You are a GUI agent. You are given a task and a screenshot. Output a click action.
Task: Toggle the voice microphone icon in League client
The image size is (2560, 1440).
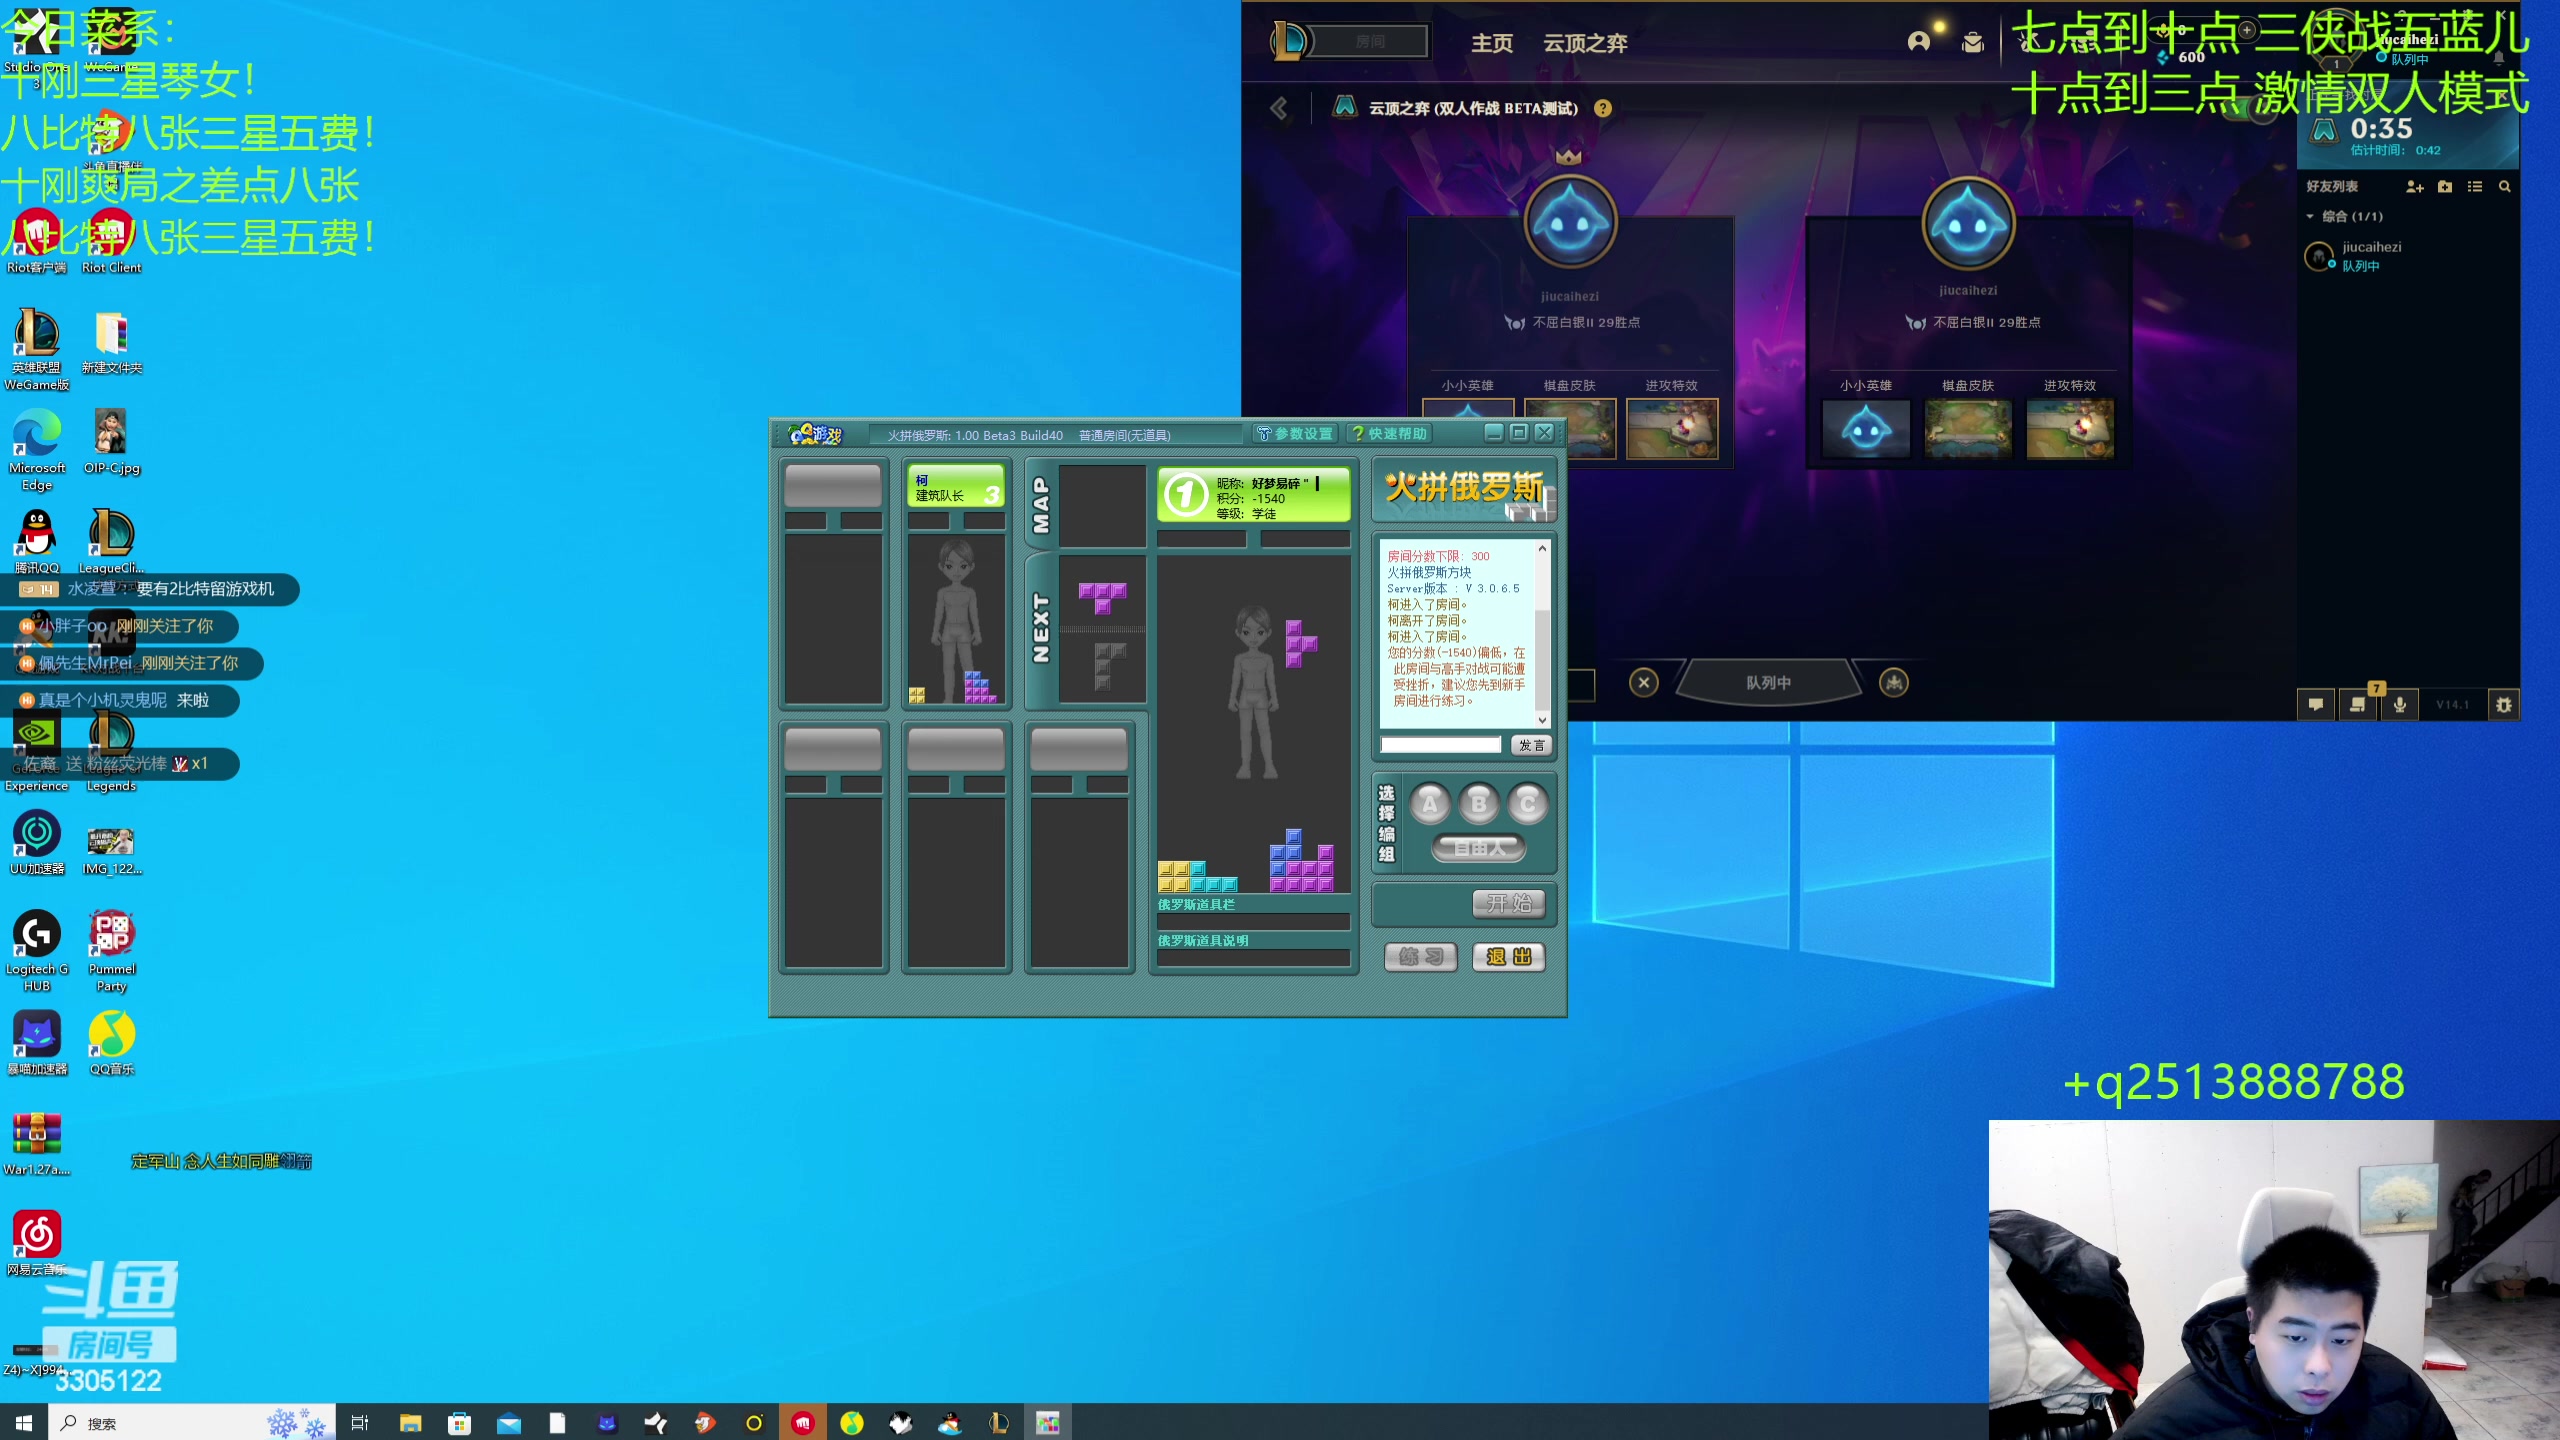click(2399, 704)
